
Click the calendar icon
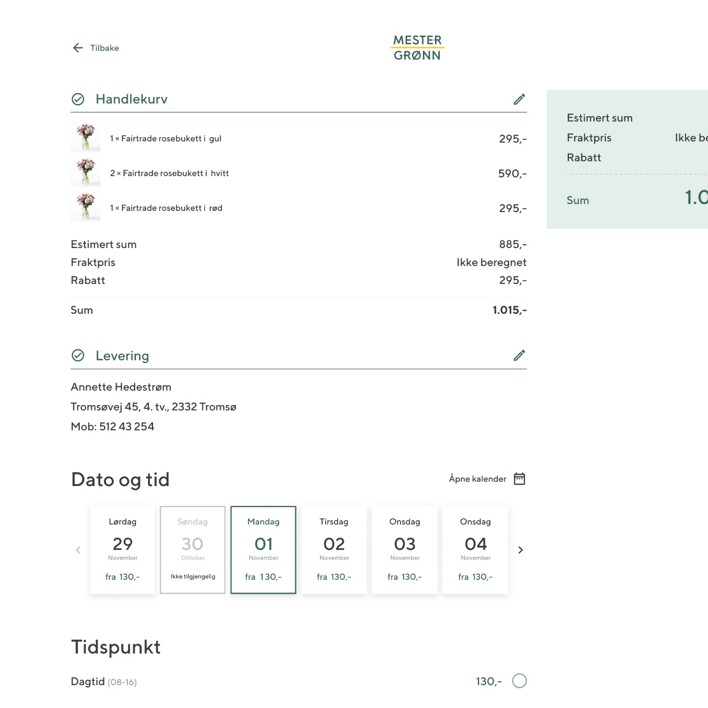520,479
